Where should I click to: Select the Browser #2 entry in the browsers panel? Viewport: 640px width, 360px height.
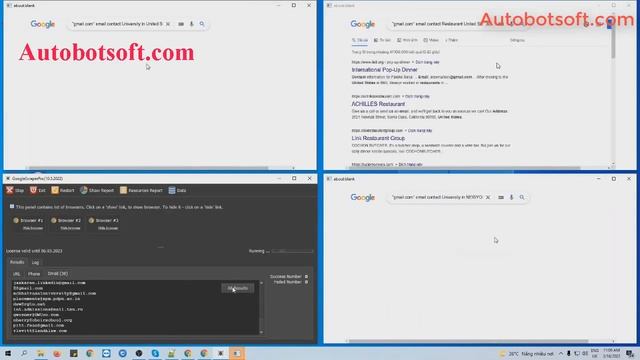(66, 220)
